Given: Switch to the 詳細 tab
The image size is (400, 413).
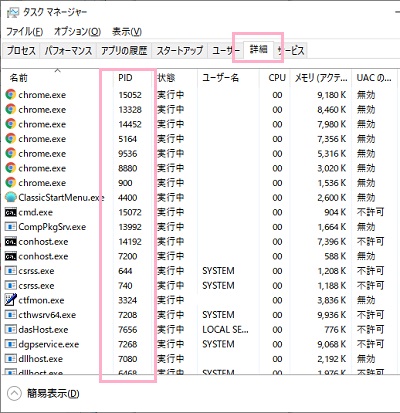Looking at the screenshot, I should pos(258,49).
